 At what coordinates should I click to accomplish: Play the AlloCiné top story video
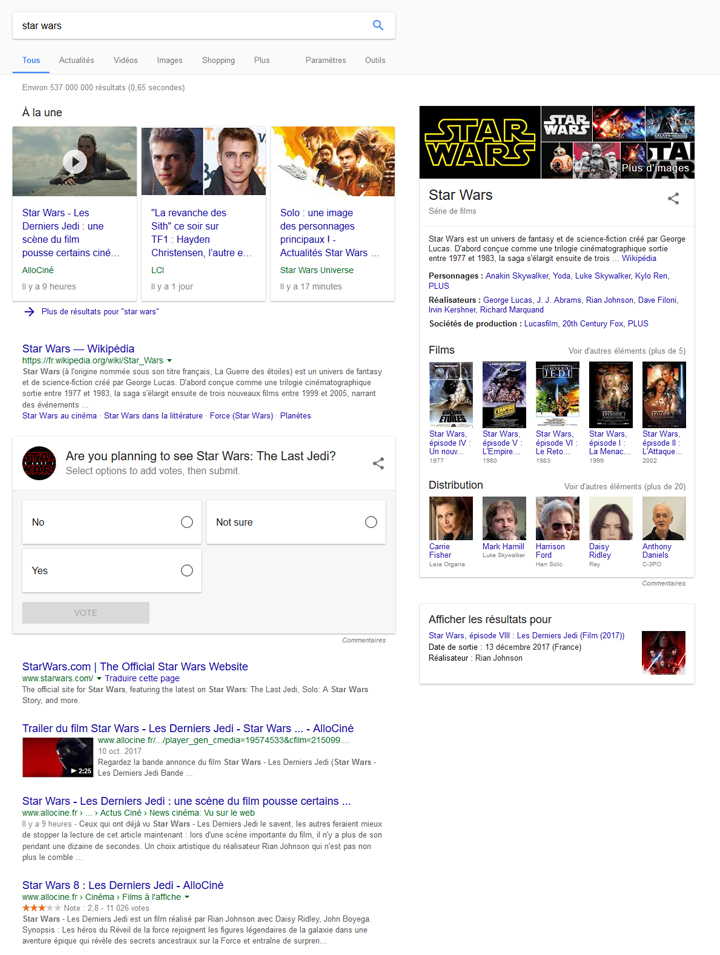[x=75, y=161]
